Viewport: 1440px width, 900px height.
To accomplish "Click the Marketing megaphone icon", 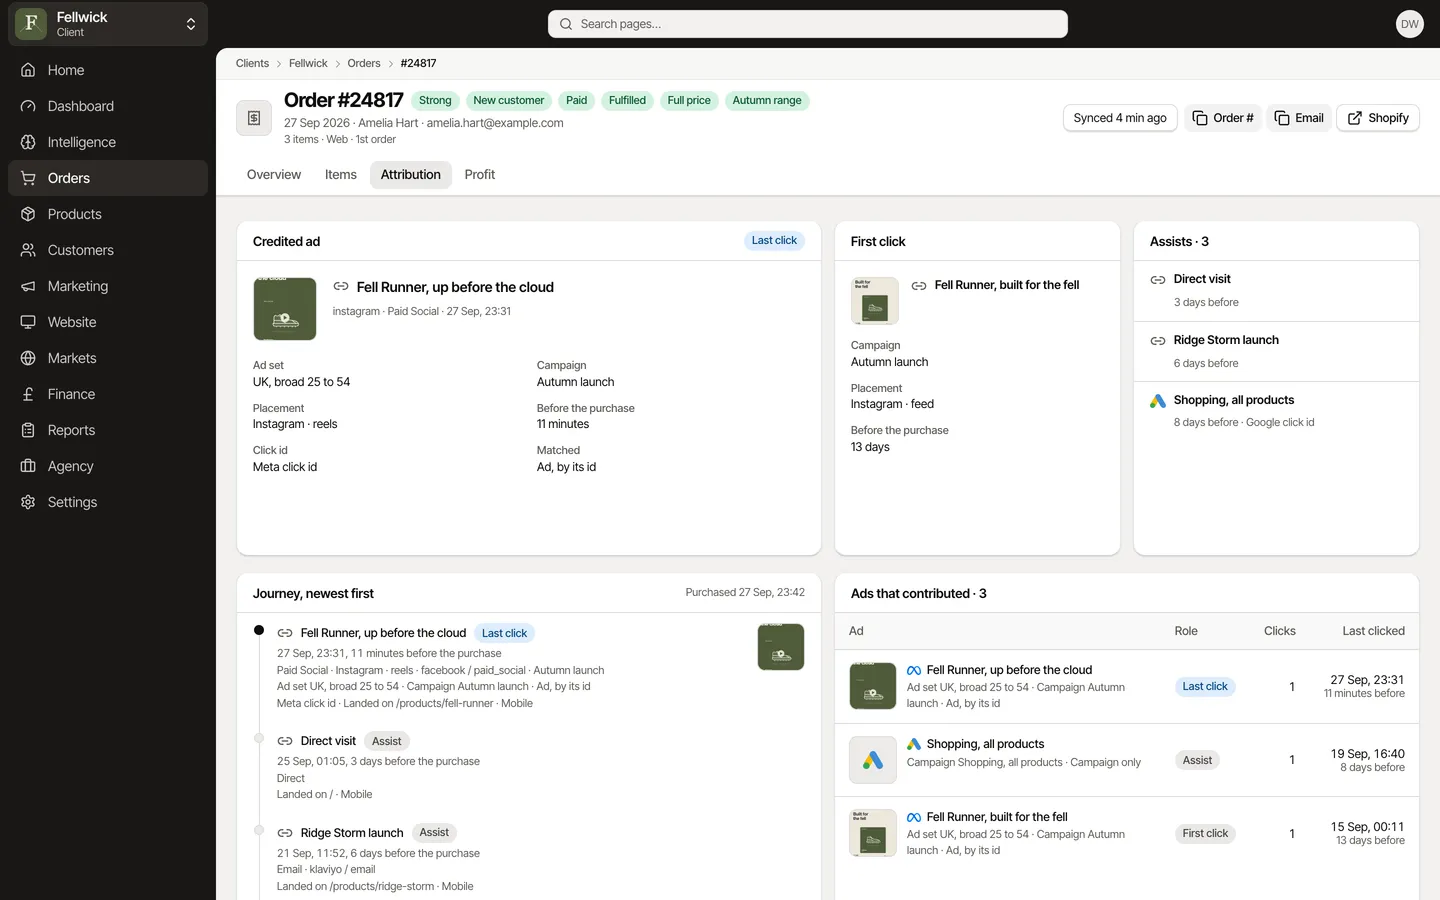I will pos(28,286).
